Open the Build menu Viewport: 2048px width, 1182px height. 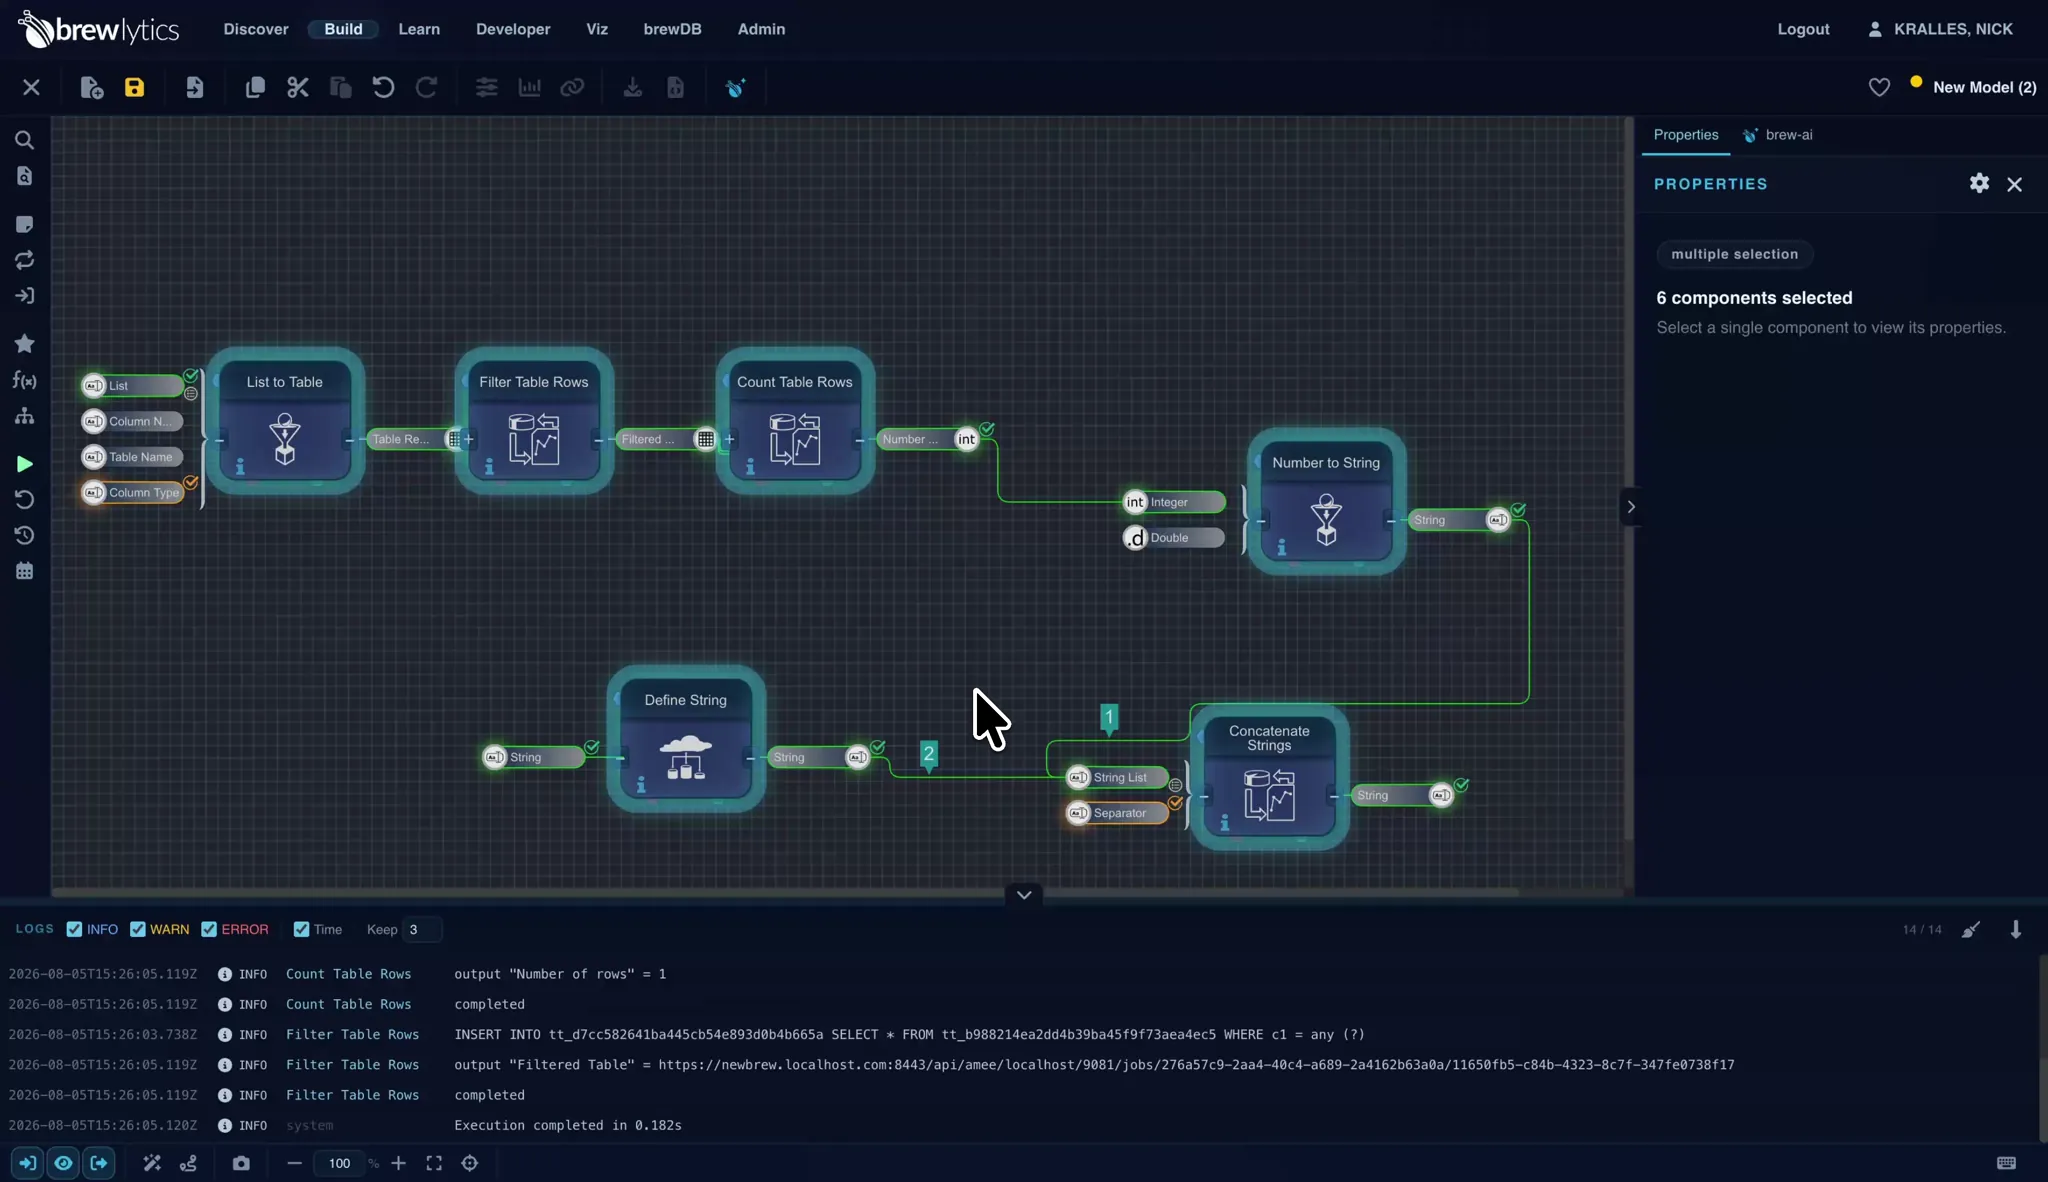pyautogui.click(x=343, y=29)
